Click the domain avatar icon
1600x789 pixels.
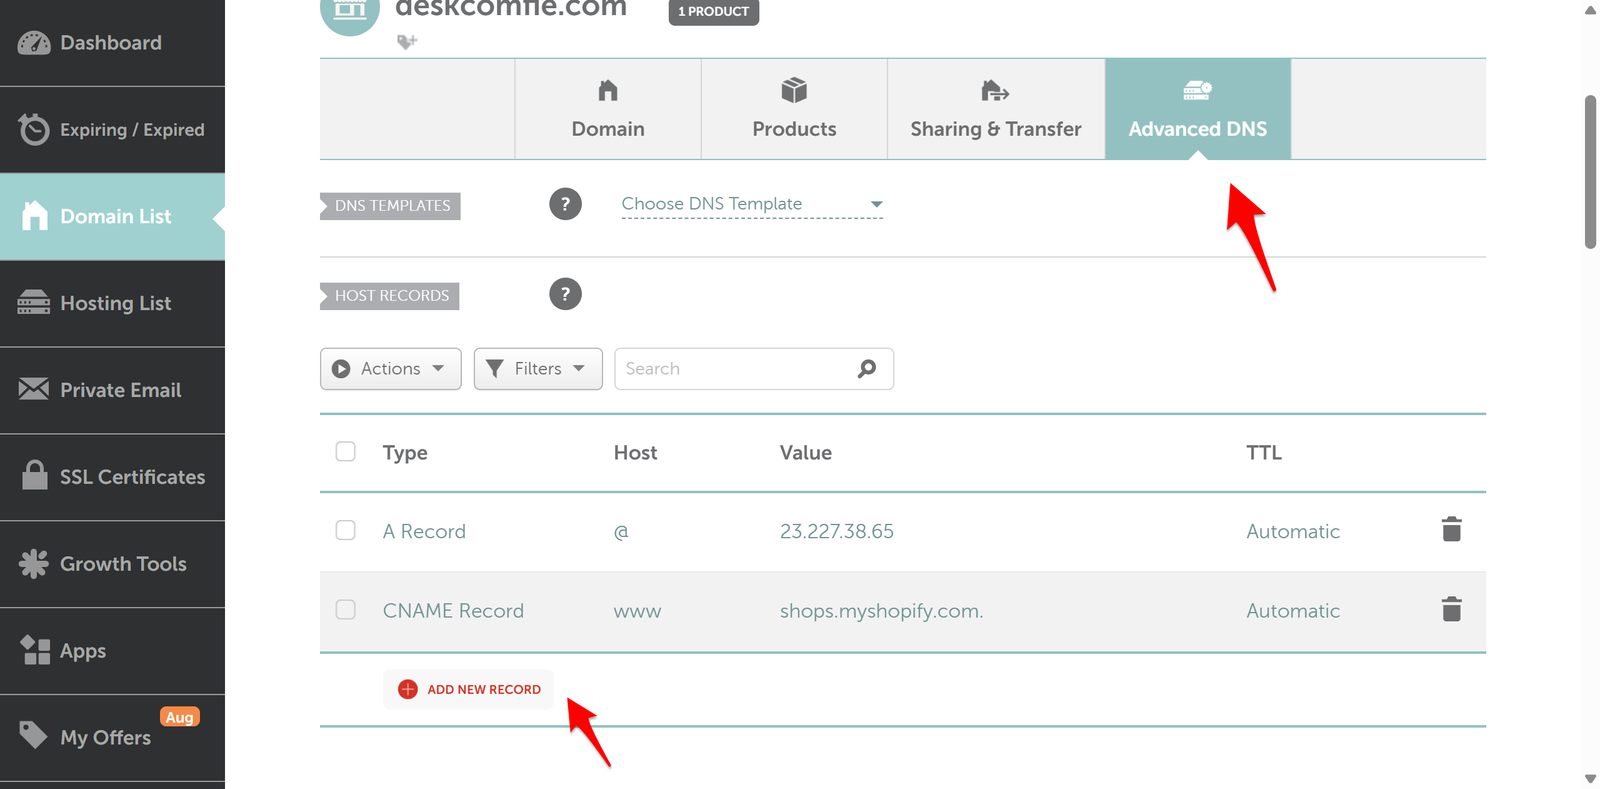click(350, 12)
